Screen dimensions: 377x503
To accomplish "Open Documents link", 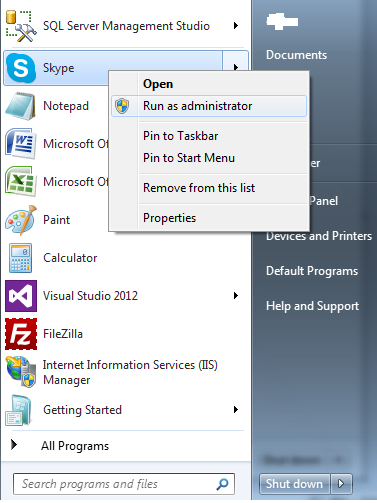I will pyautogui.click(x=297, y=55).
